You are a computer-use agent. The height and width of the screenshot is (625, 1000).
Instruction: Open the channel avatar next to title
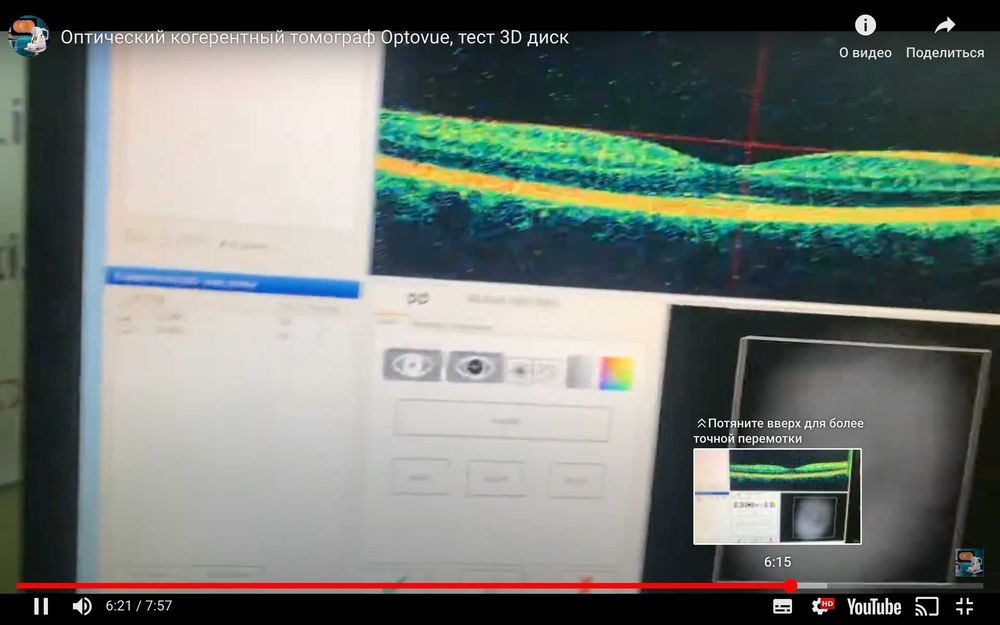[x=29, y=36]
